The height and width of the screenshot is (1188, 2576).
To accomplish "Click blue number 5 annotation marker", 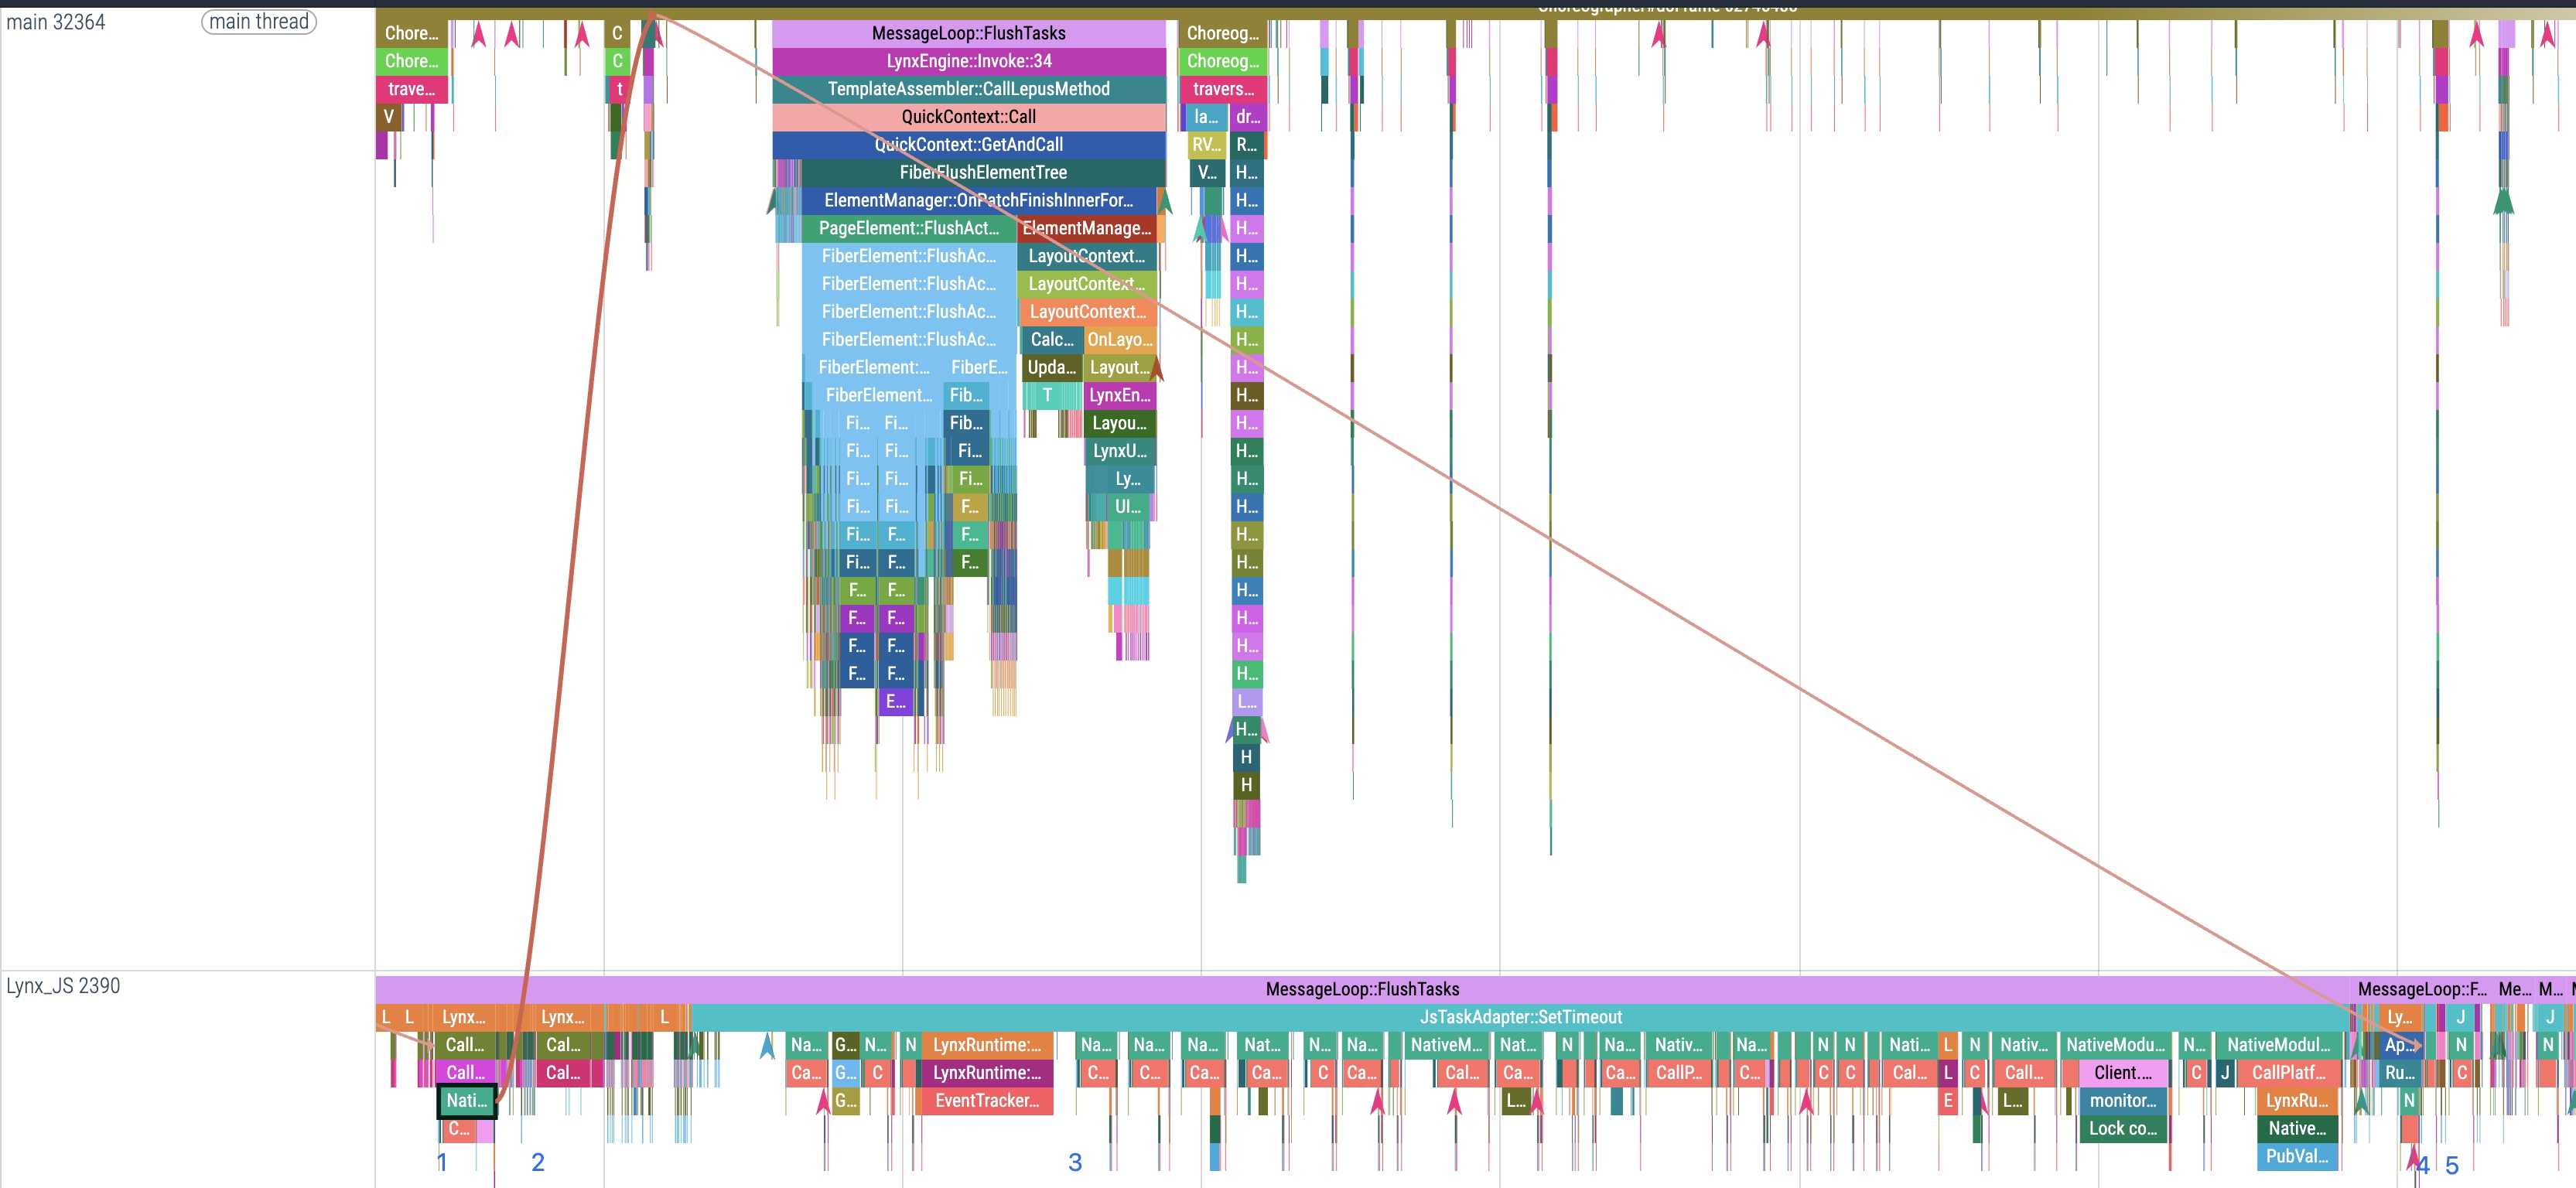I will 2451,1165.
